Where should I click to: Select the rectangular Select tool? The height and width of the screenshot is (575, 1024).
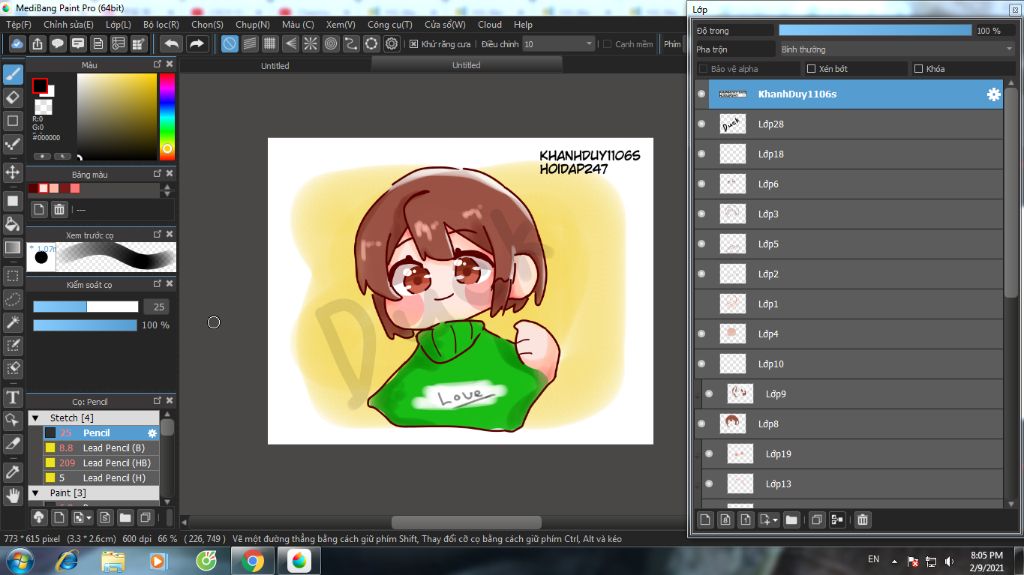12,276
